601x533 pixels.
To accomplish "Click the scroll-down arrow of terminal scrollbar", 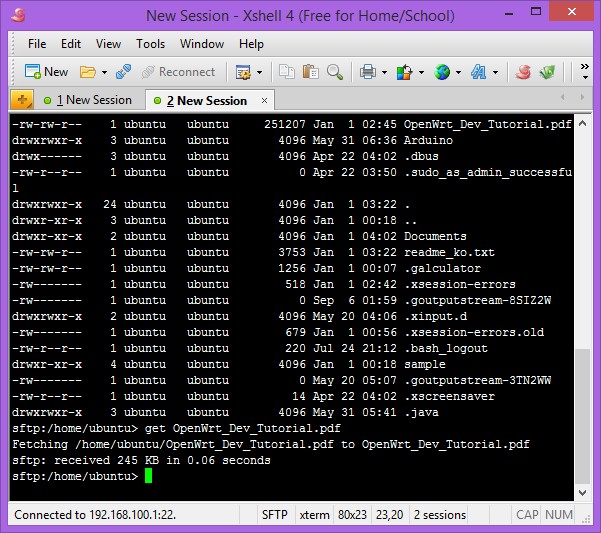I will pyautogui.click(x=582, y=493).
